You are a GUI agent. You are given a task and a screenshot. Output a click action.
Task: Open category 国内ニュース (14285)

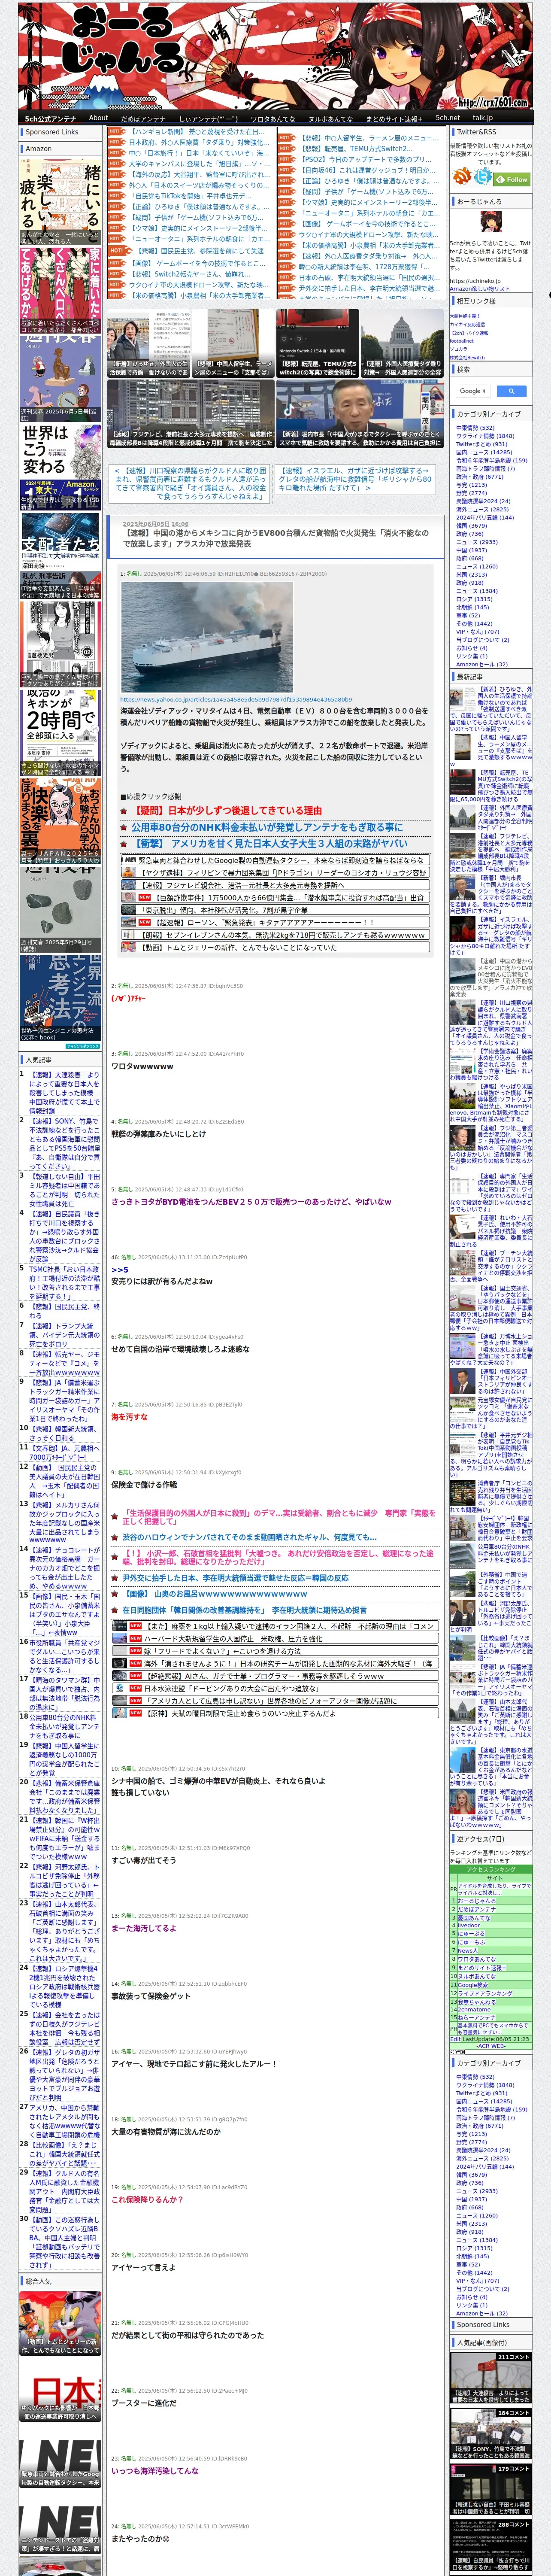coord(484,452)
